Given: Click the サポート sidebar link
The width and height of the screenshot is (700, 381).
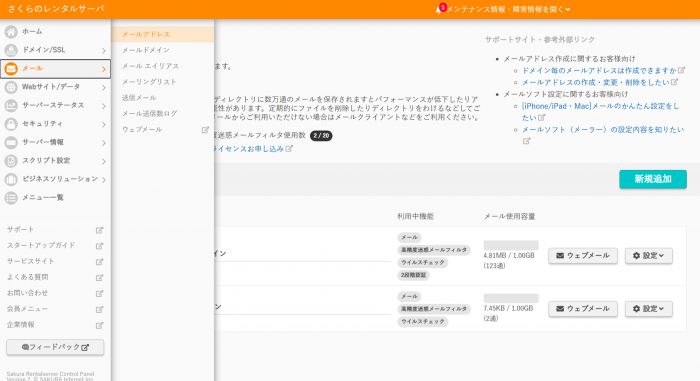Looking at the screenshot, I should click(x=20, y=230).
